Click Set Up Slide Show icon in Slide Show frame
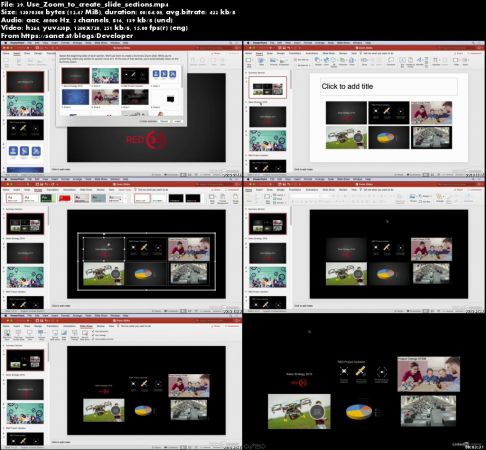This screenshot has width=486, height=450. tap(55, 334)
